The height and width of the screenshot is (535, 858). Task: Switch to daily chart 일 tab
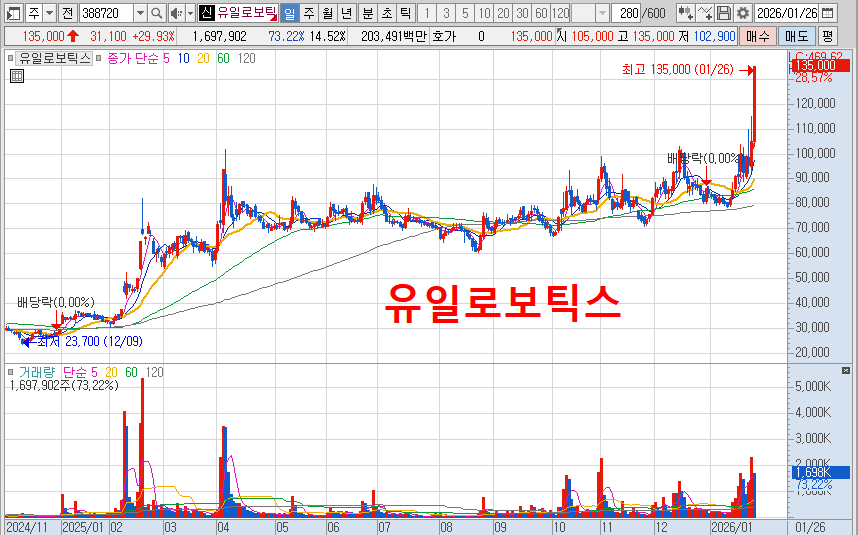289,13
